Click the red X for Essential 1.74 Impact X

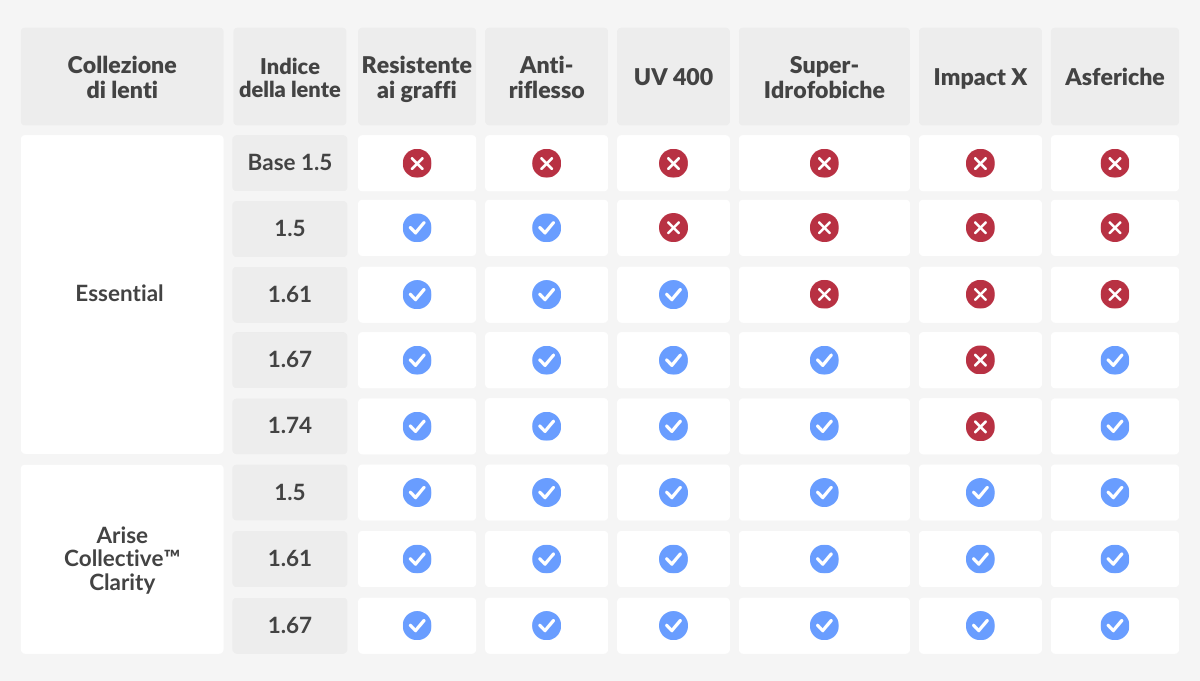tap(980, 427)
